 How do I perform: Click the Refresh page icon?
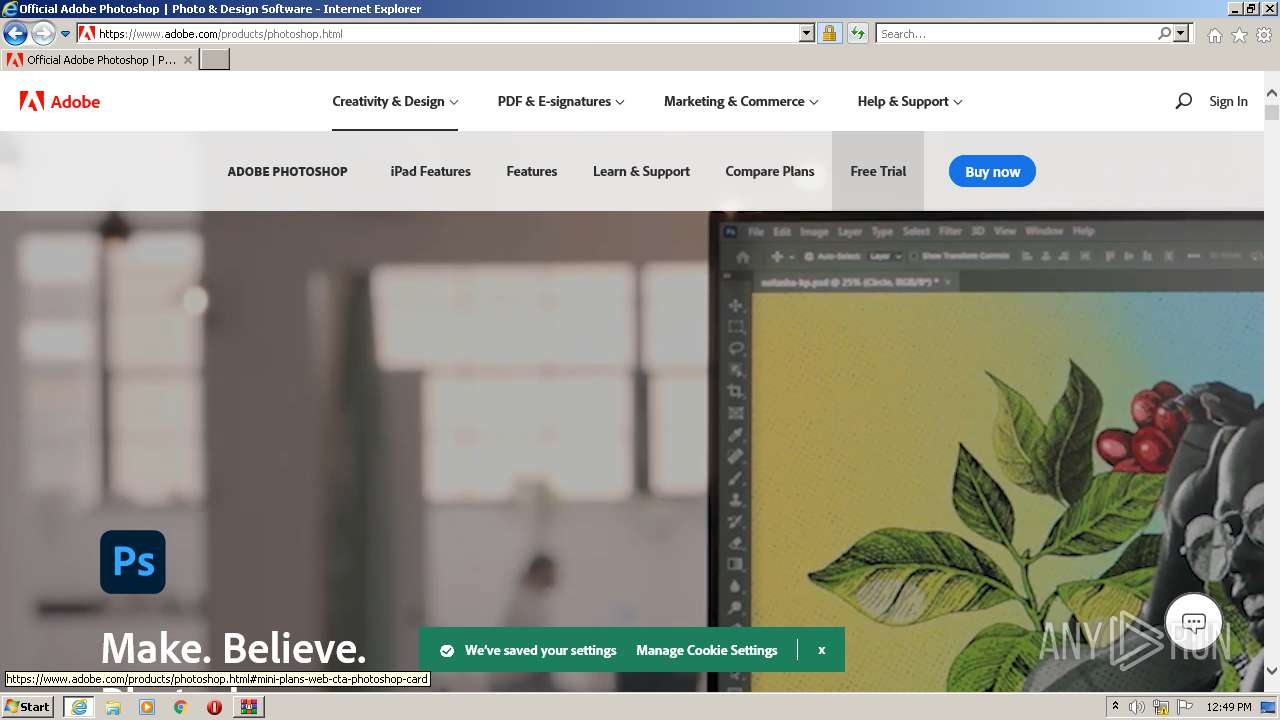click(857, 33)
